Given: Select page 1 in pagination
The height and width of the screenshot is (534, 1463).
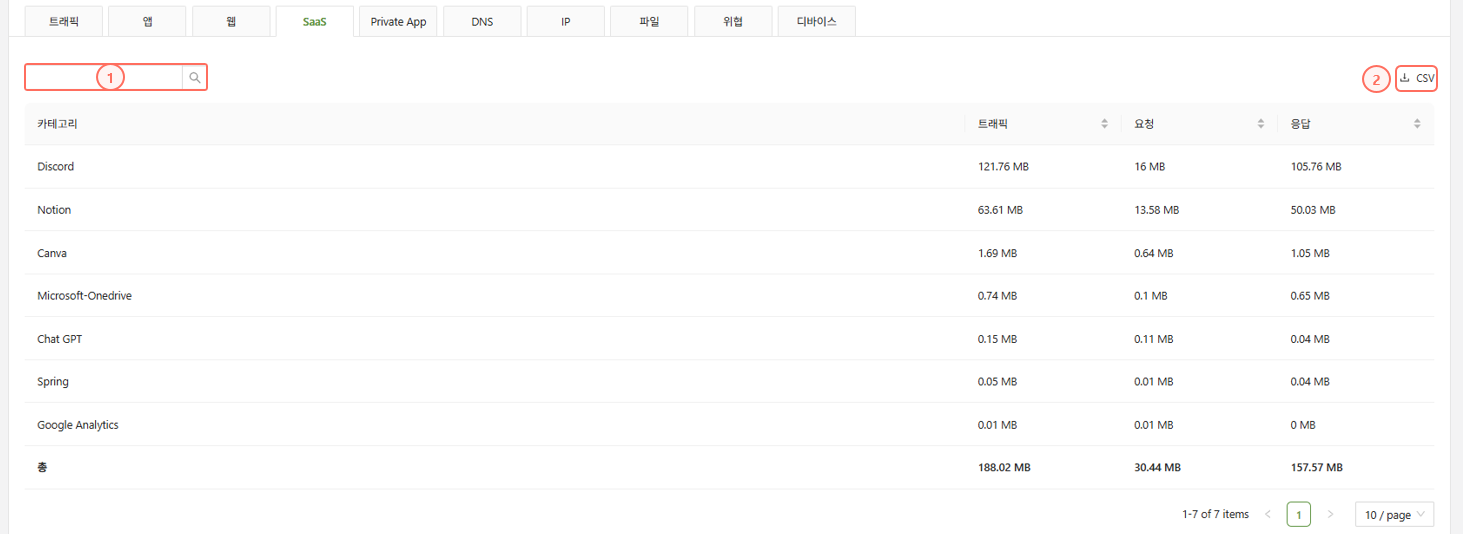Looking at the screenshot, I should (1298, 515).
